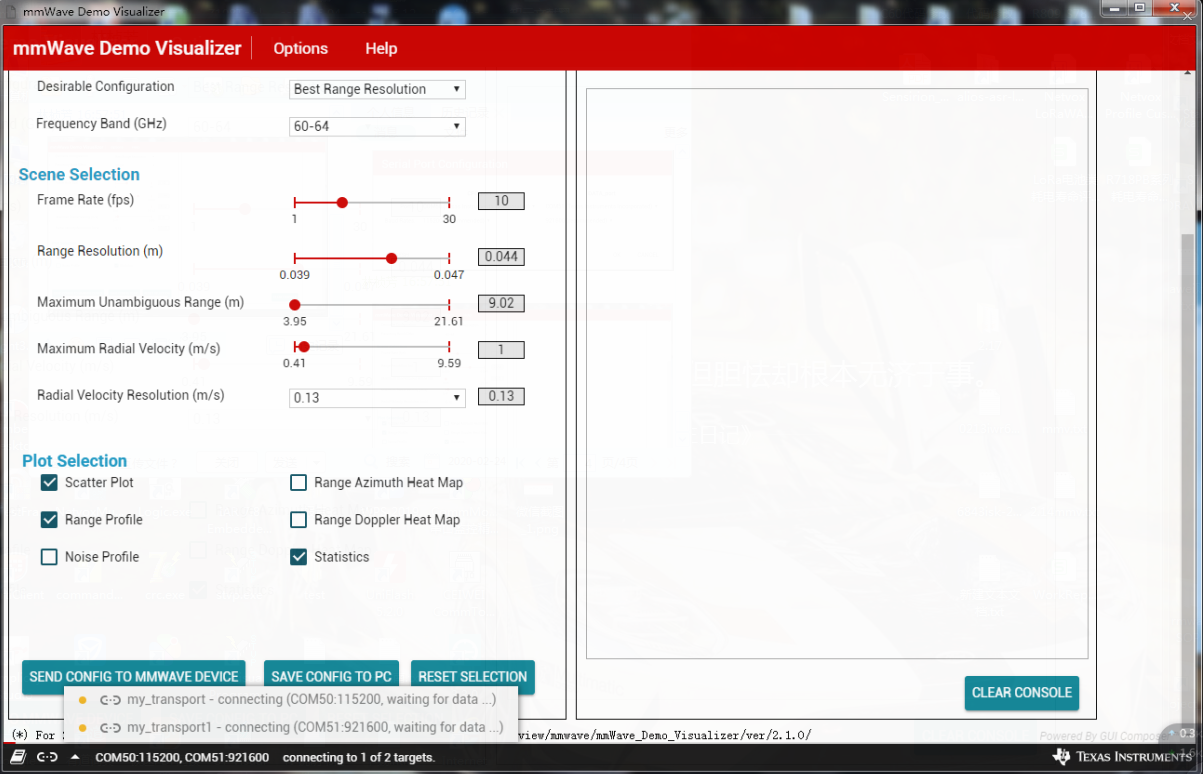The image size is (1203, 774).
Task: Click Send Config to mmWave Device button
Action: pyautogui.click(x=134, y=677)
